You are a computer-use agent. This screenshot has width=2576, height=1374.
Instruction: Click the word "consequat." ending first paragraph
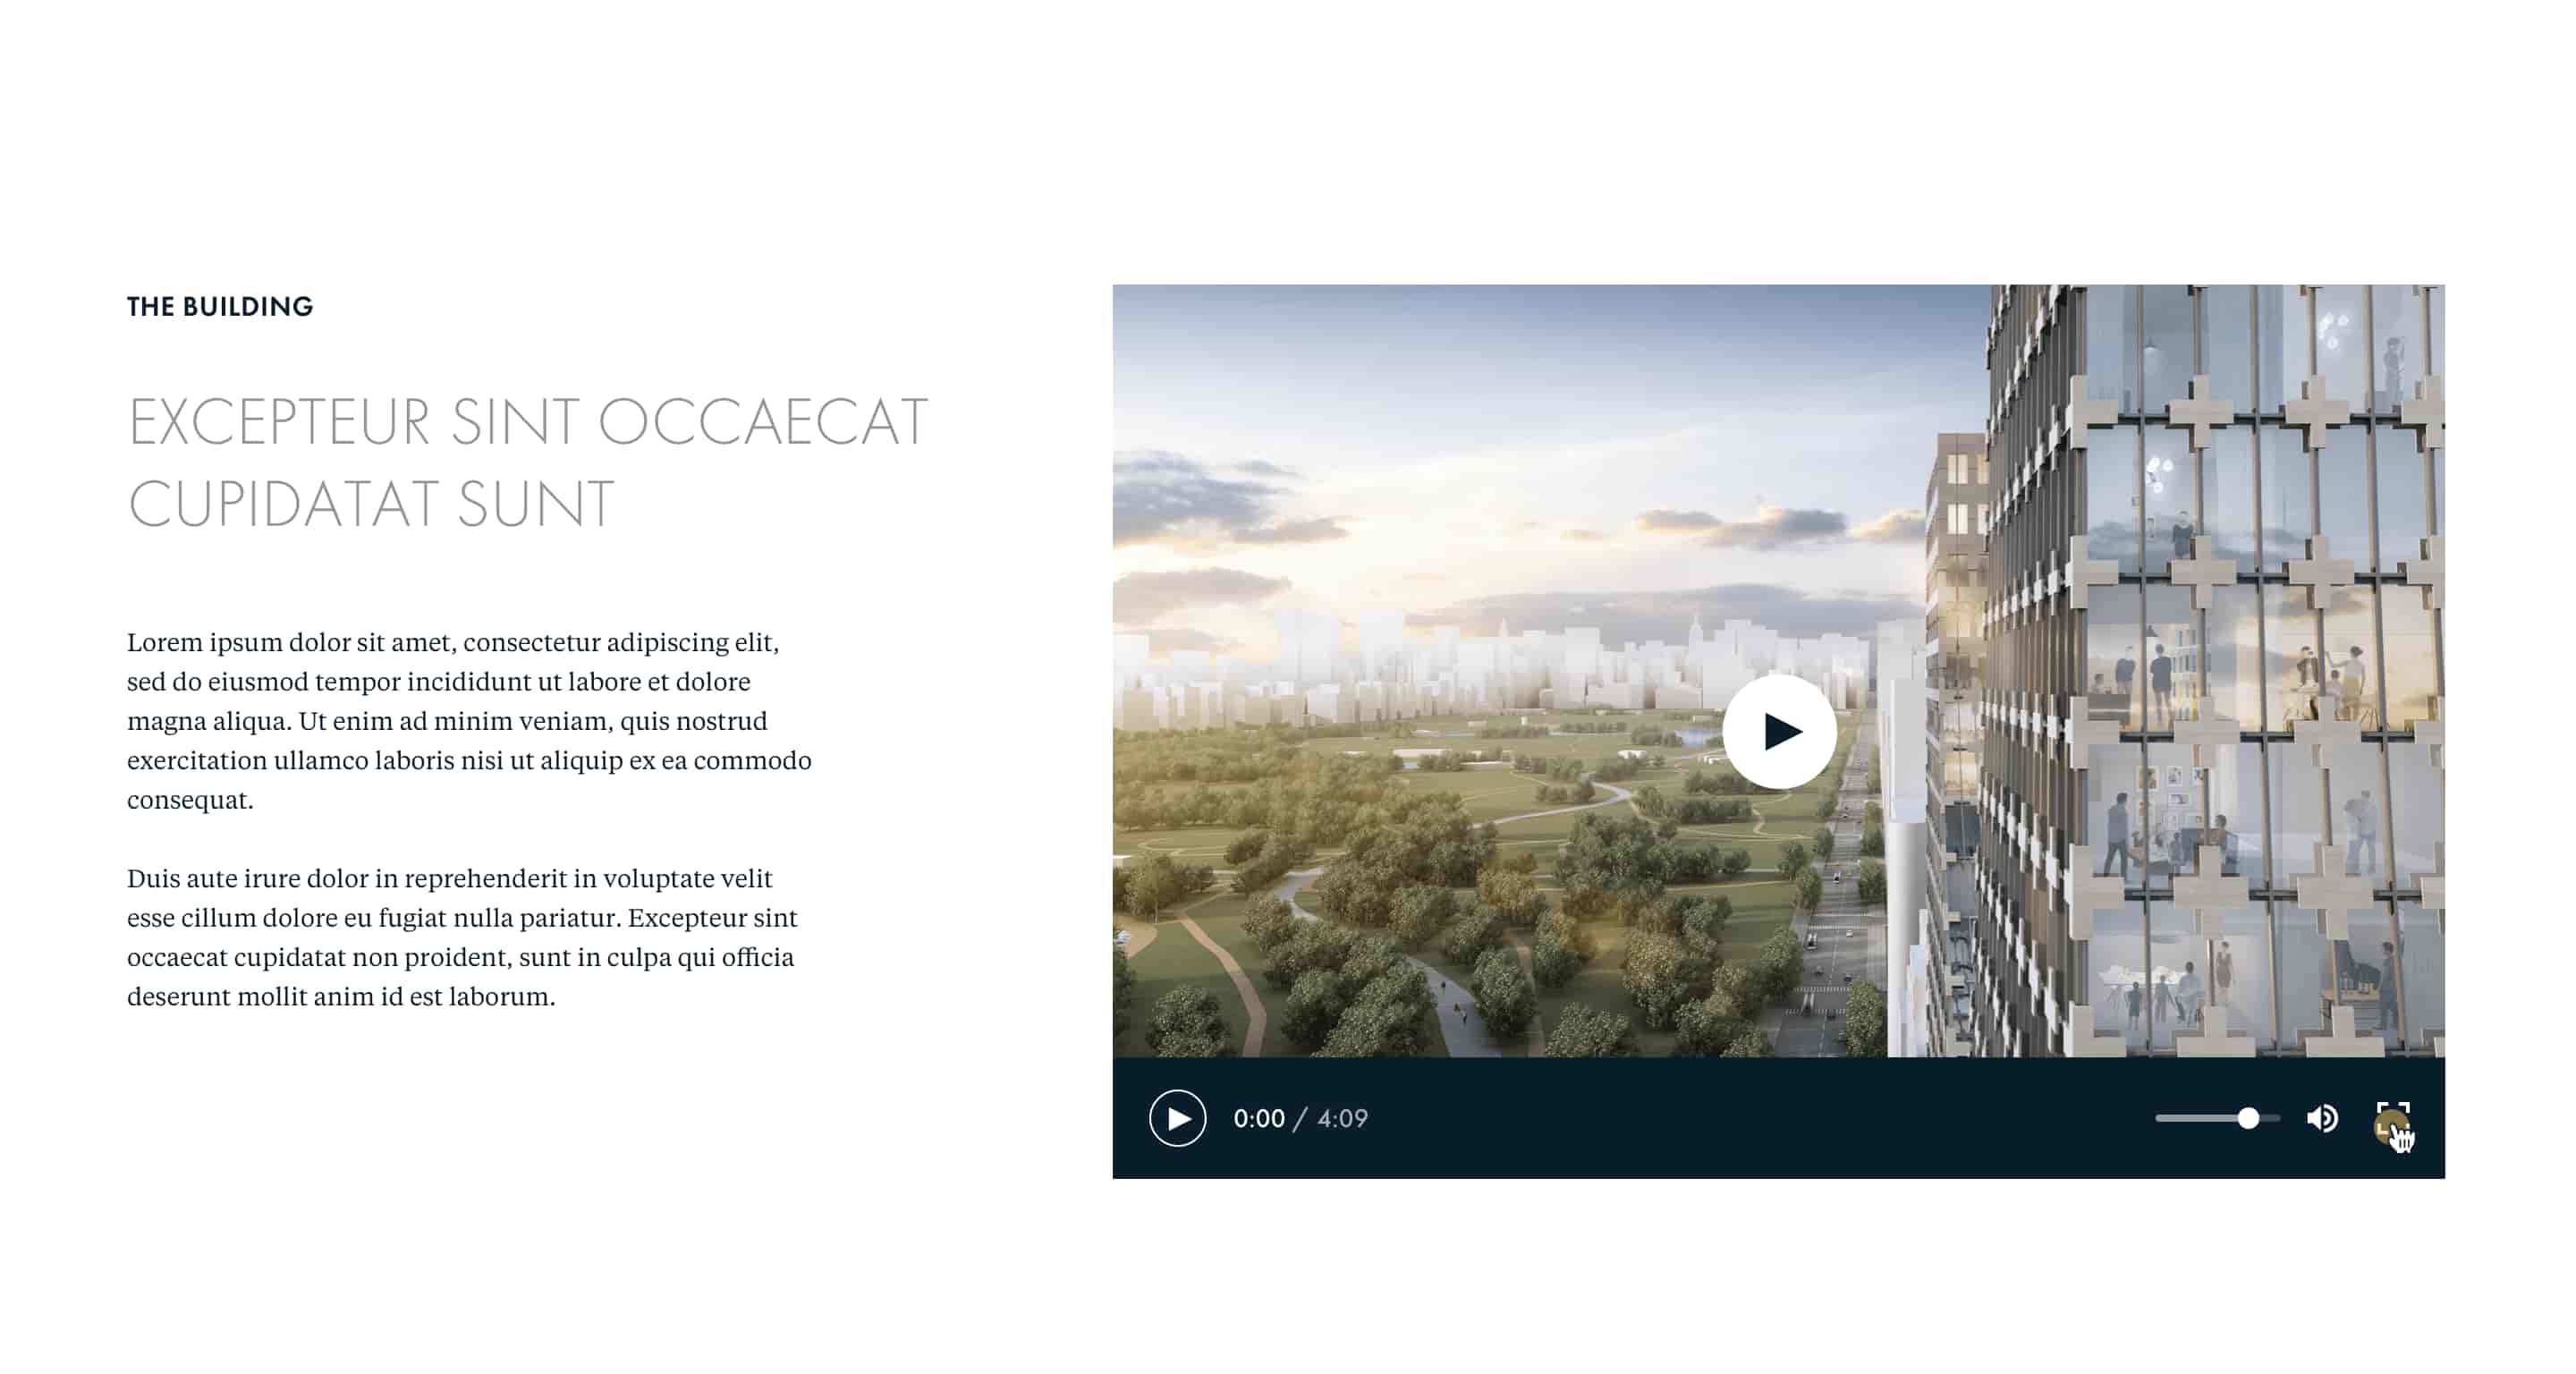(x=190, y=799)
